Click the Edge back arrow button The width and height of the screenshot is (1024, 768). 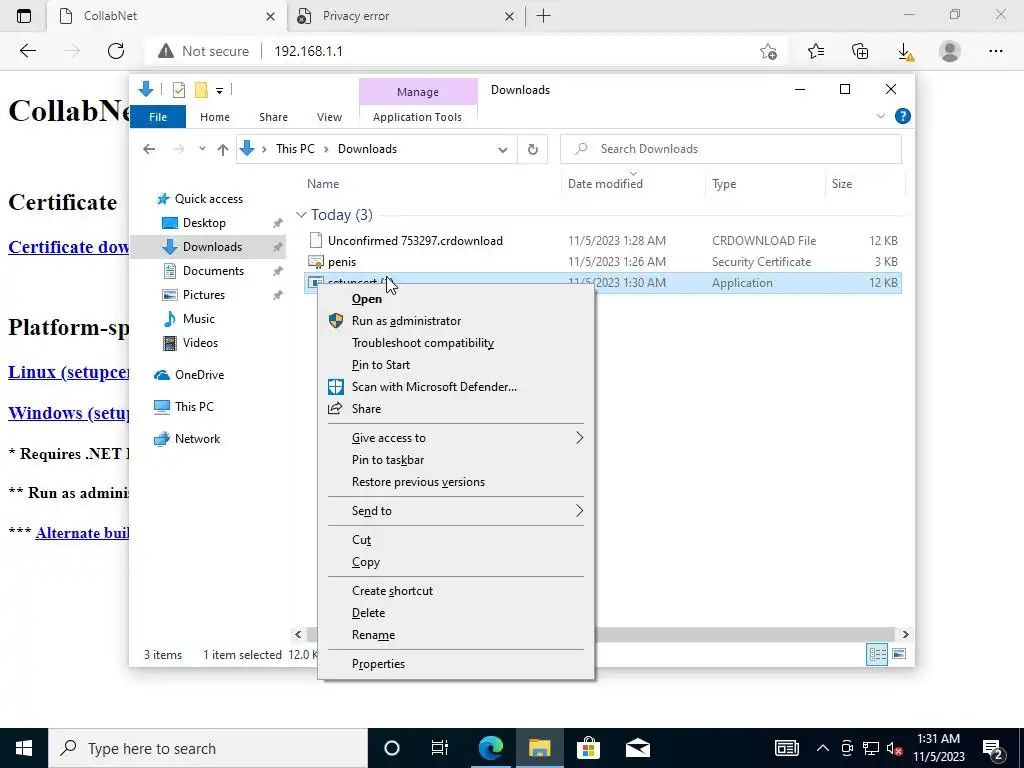click(x=27, y=51)
